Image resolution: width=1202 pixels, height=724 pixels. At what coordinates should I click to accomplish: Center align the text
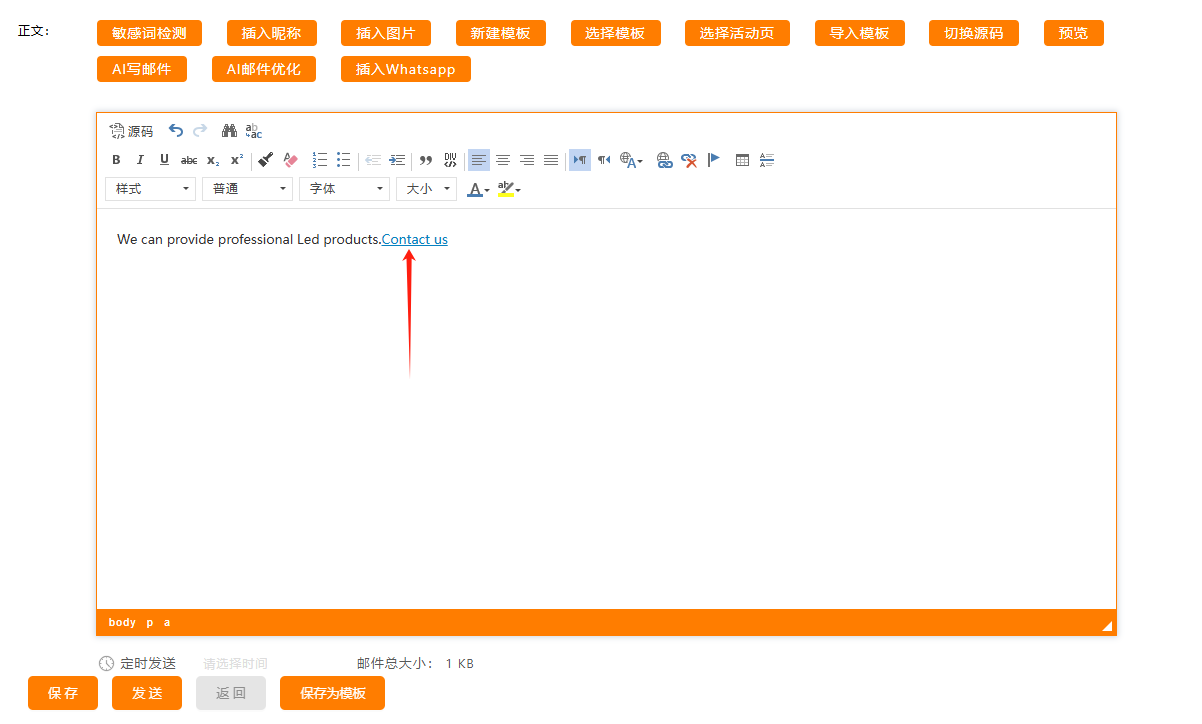pyautogui.click(x=503, y=160)
